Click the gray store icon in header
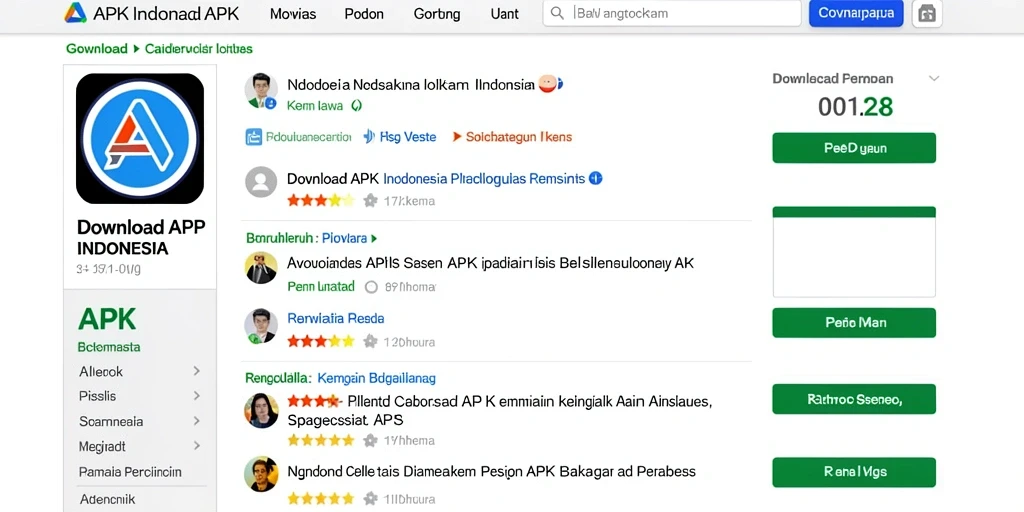The height and width of the screenshot is (512, 1024). 927,13
